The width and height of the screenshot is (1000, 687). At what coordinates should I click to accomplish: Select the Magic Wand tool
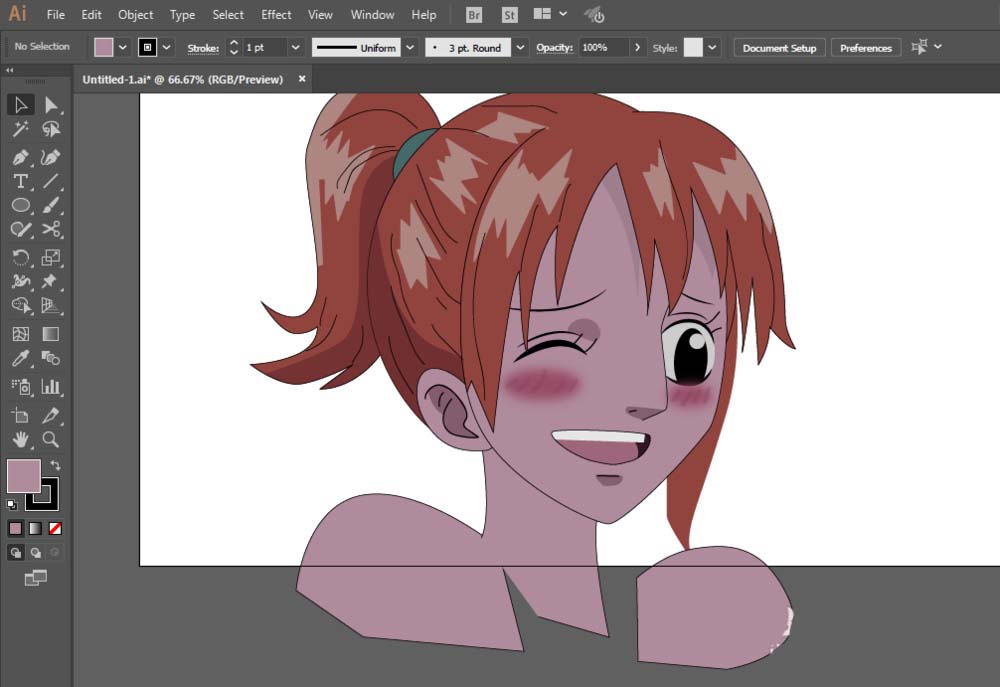(x=20, y=129)
